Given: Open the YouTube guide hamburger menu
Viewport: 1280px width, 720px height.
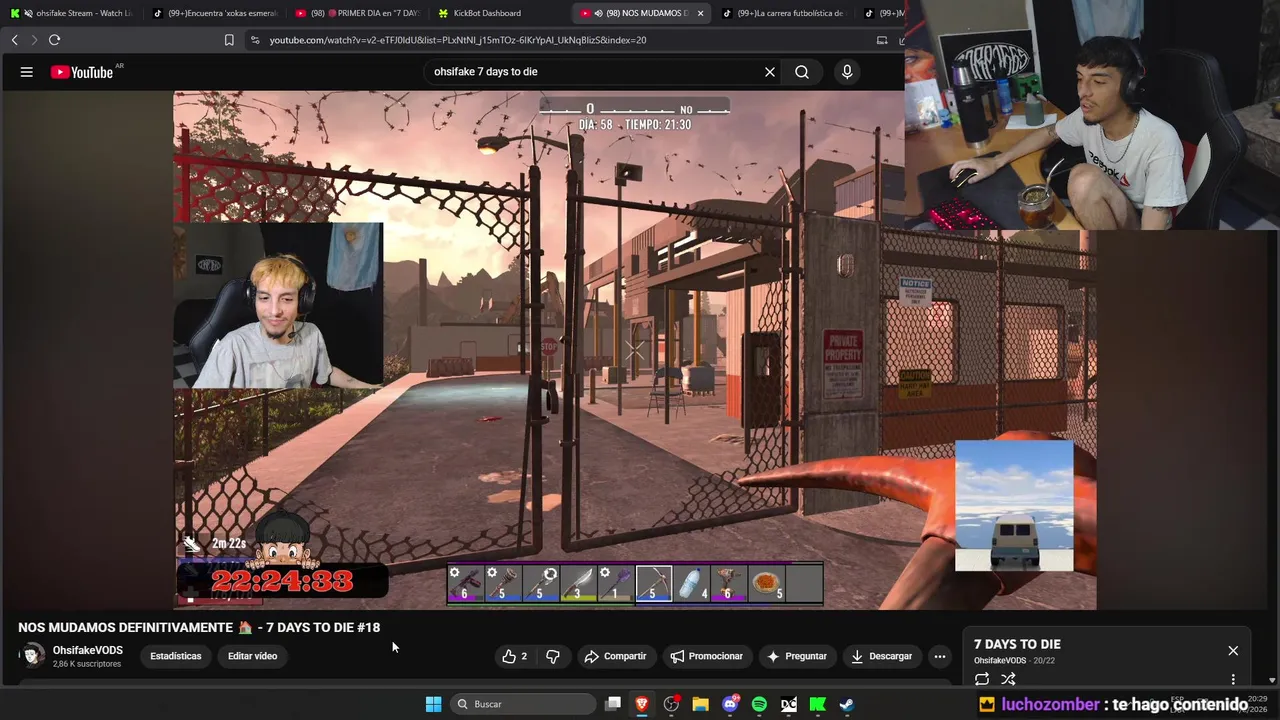Looking at the screenshot, I should [27, 72].
